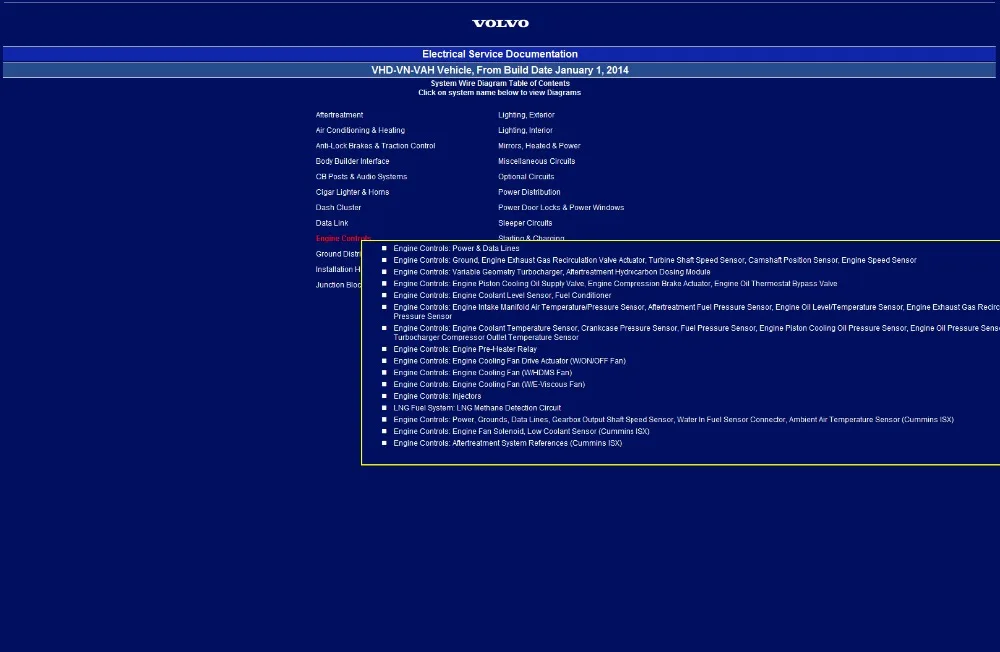
Task: Select CB Posts & Audio Systems
Action: 361,177
